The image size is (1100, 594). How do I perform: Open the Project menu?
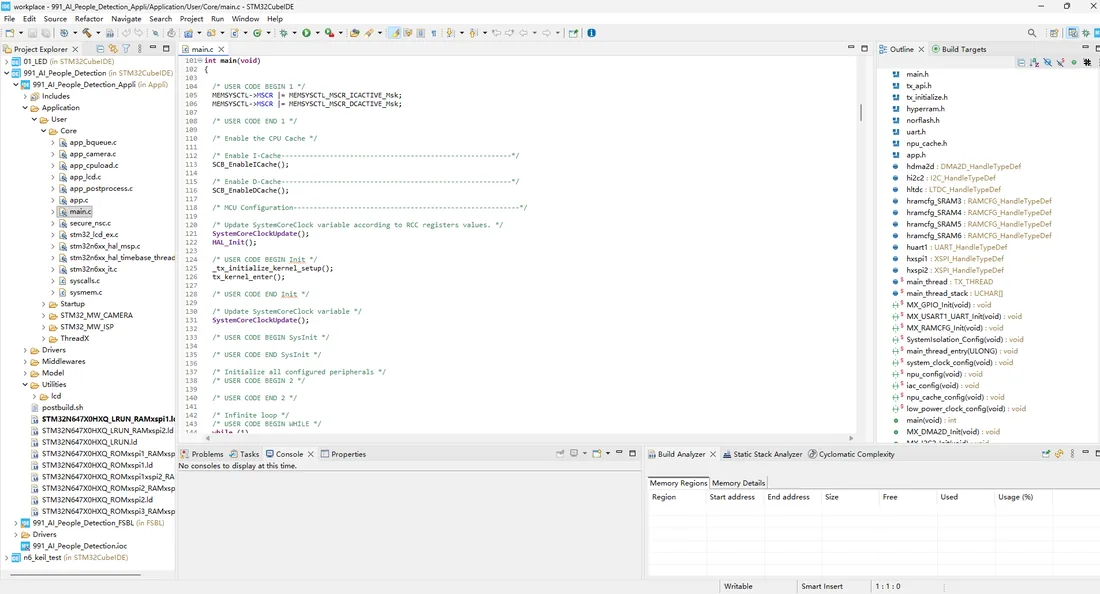[x=192, y=19]
